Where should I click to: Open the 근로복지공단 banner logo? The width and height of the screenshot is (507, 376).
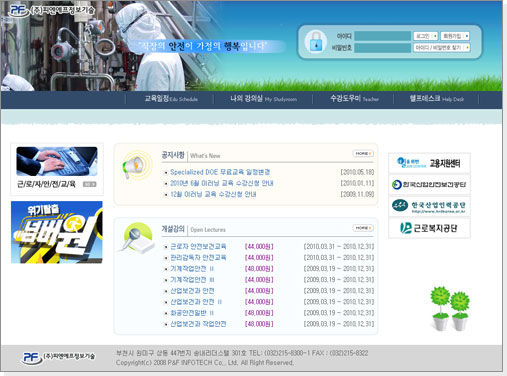click(429, 228)
